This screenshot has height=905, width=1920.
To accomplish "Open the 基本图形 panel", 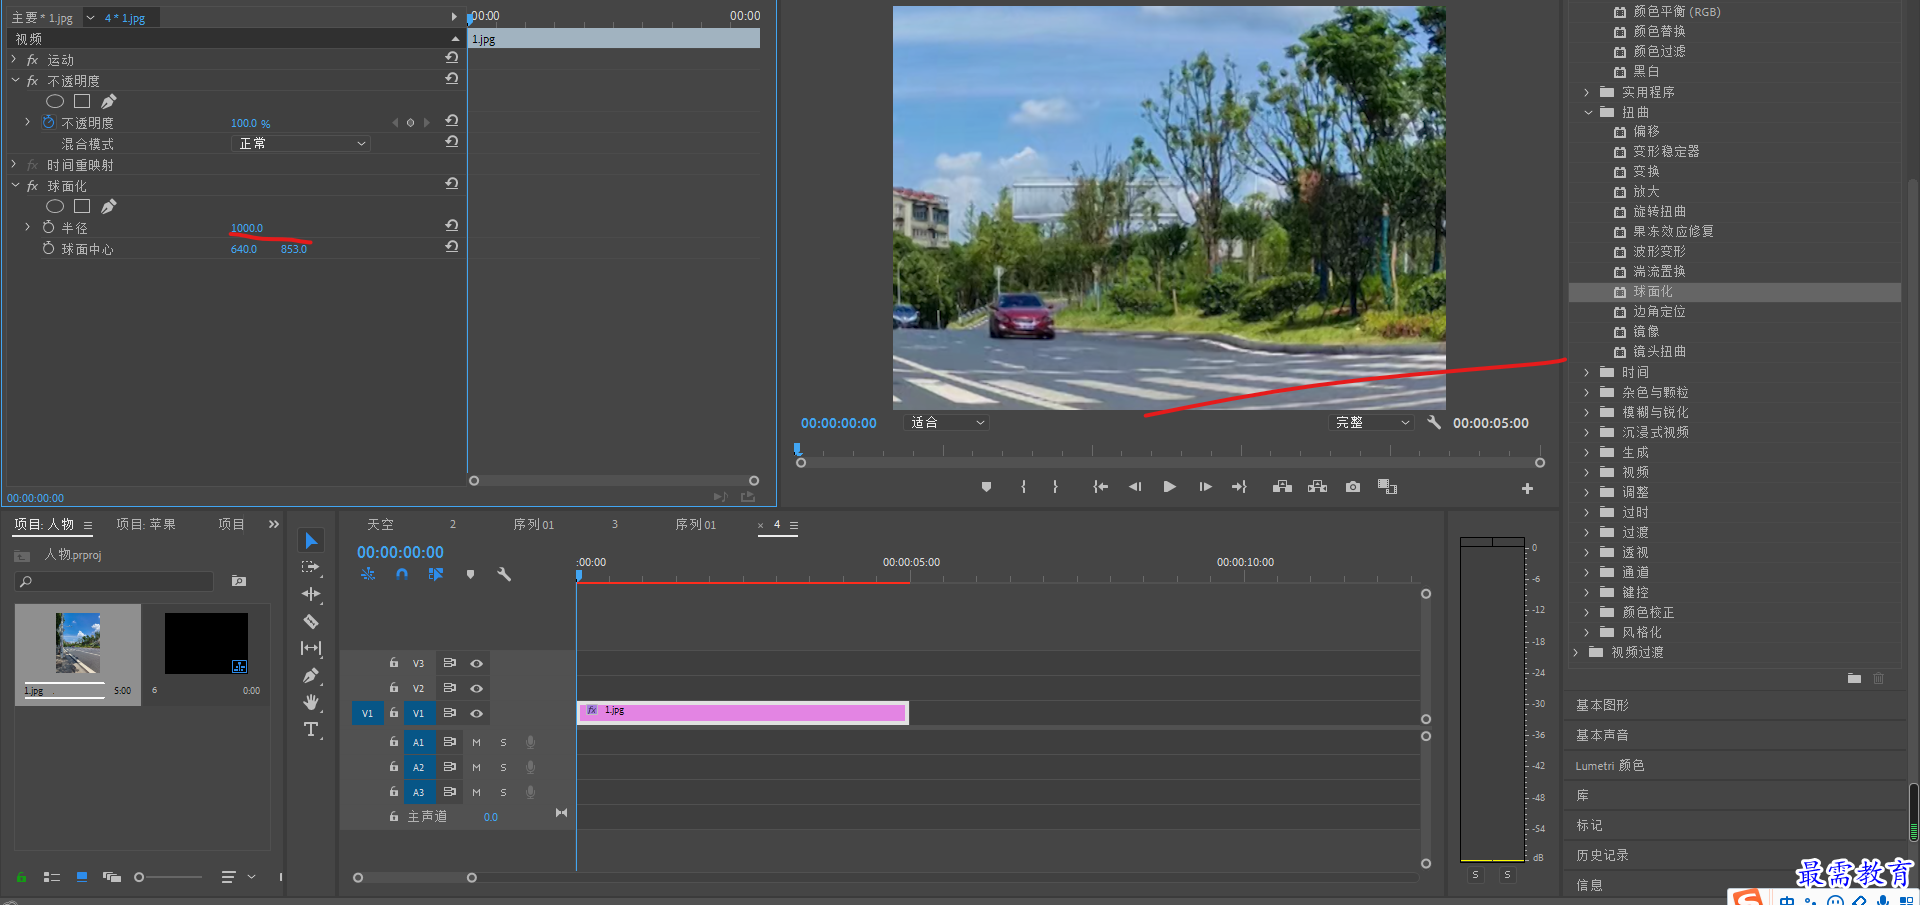I will (1602, 705).
